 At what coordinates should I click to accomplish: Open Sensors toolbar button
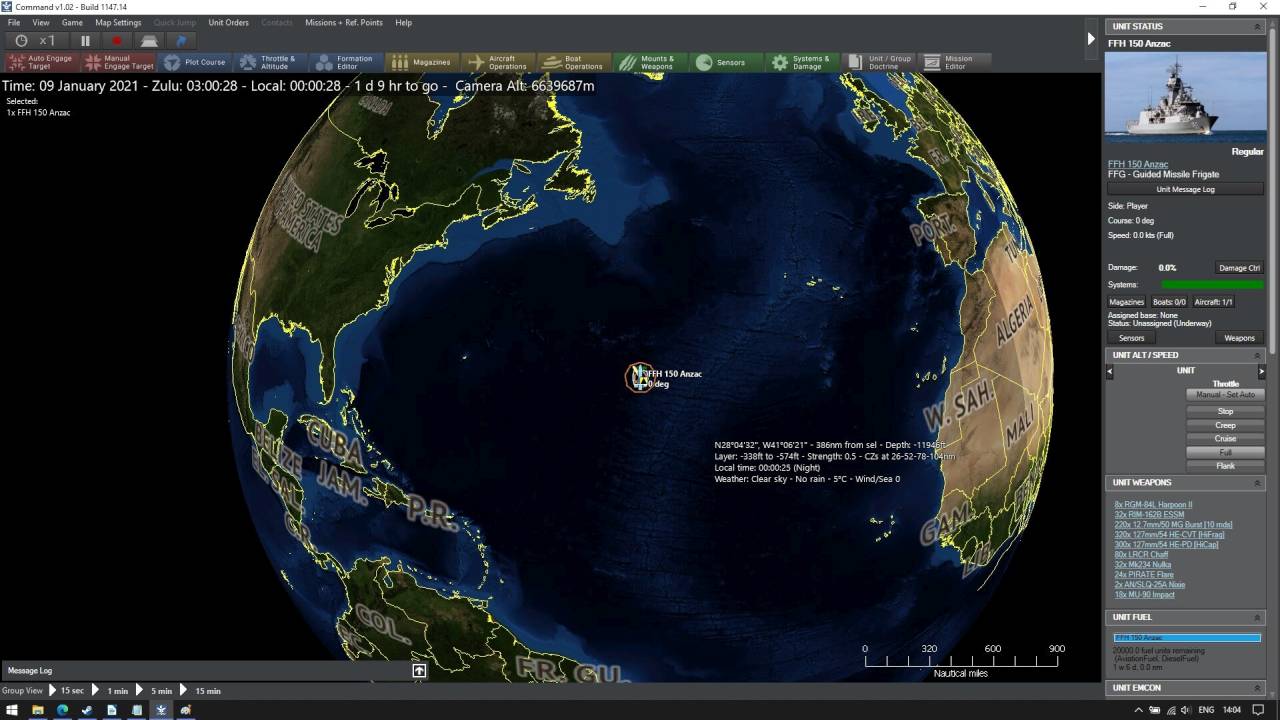[720, 62]
